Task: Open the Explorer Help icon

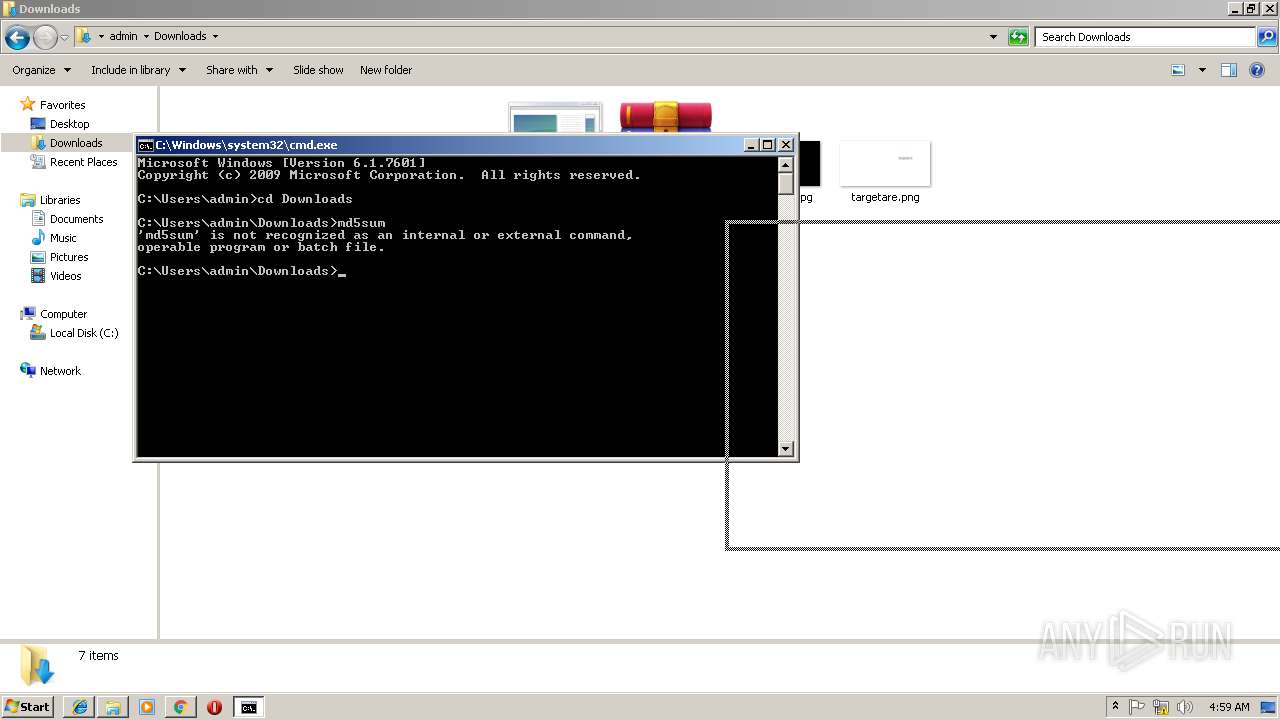Action: [1257, 70]
